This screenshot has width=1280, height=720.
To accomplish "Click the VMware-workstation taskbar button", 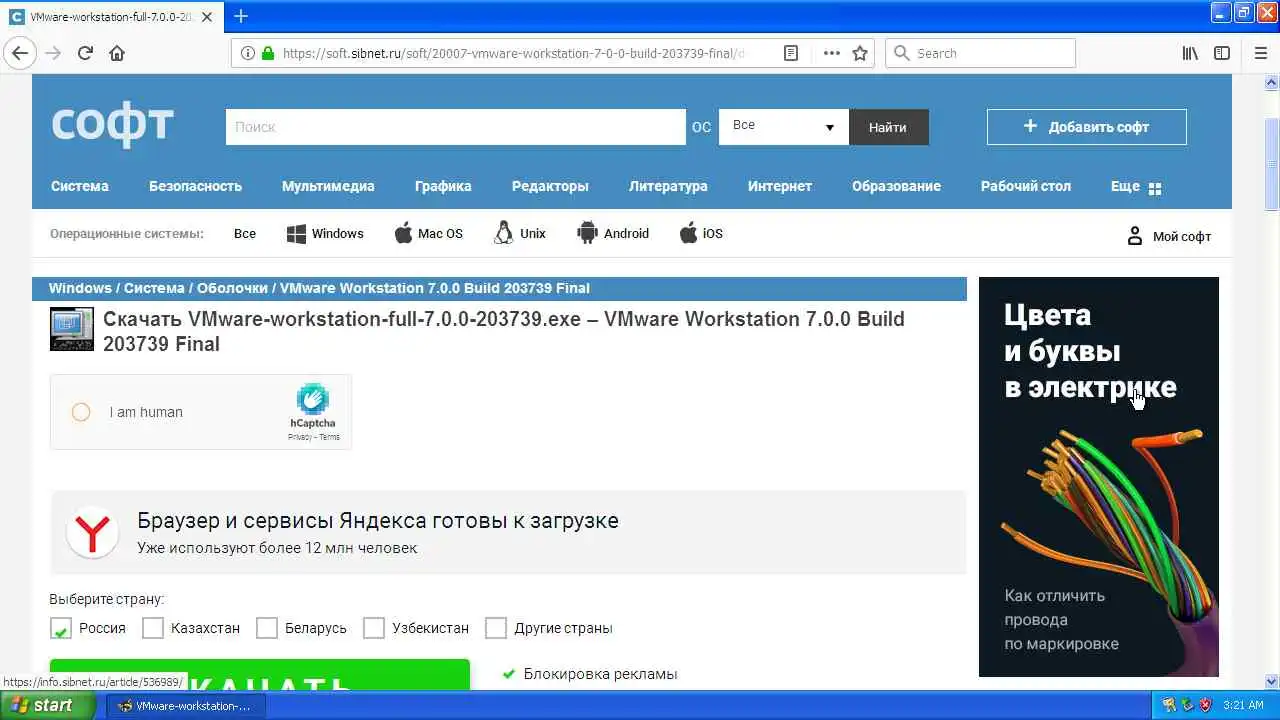I will click(x=185, y=705).
